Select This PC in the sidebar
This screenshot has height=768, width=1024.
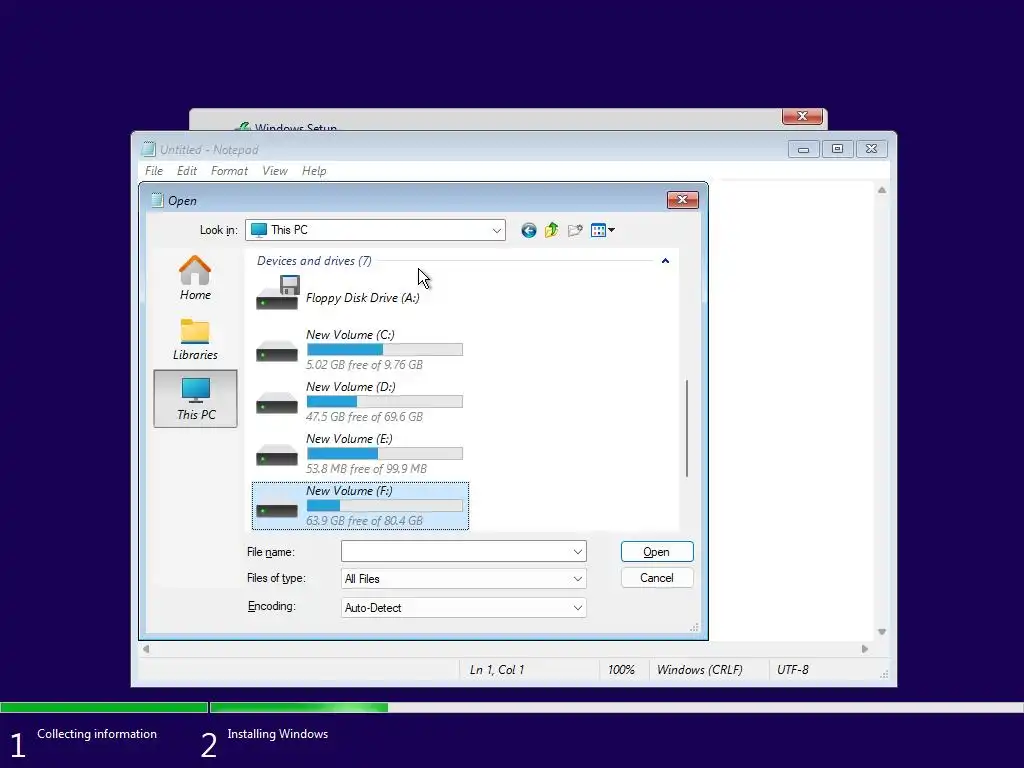pyautogui.click(x=195, y=398)
